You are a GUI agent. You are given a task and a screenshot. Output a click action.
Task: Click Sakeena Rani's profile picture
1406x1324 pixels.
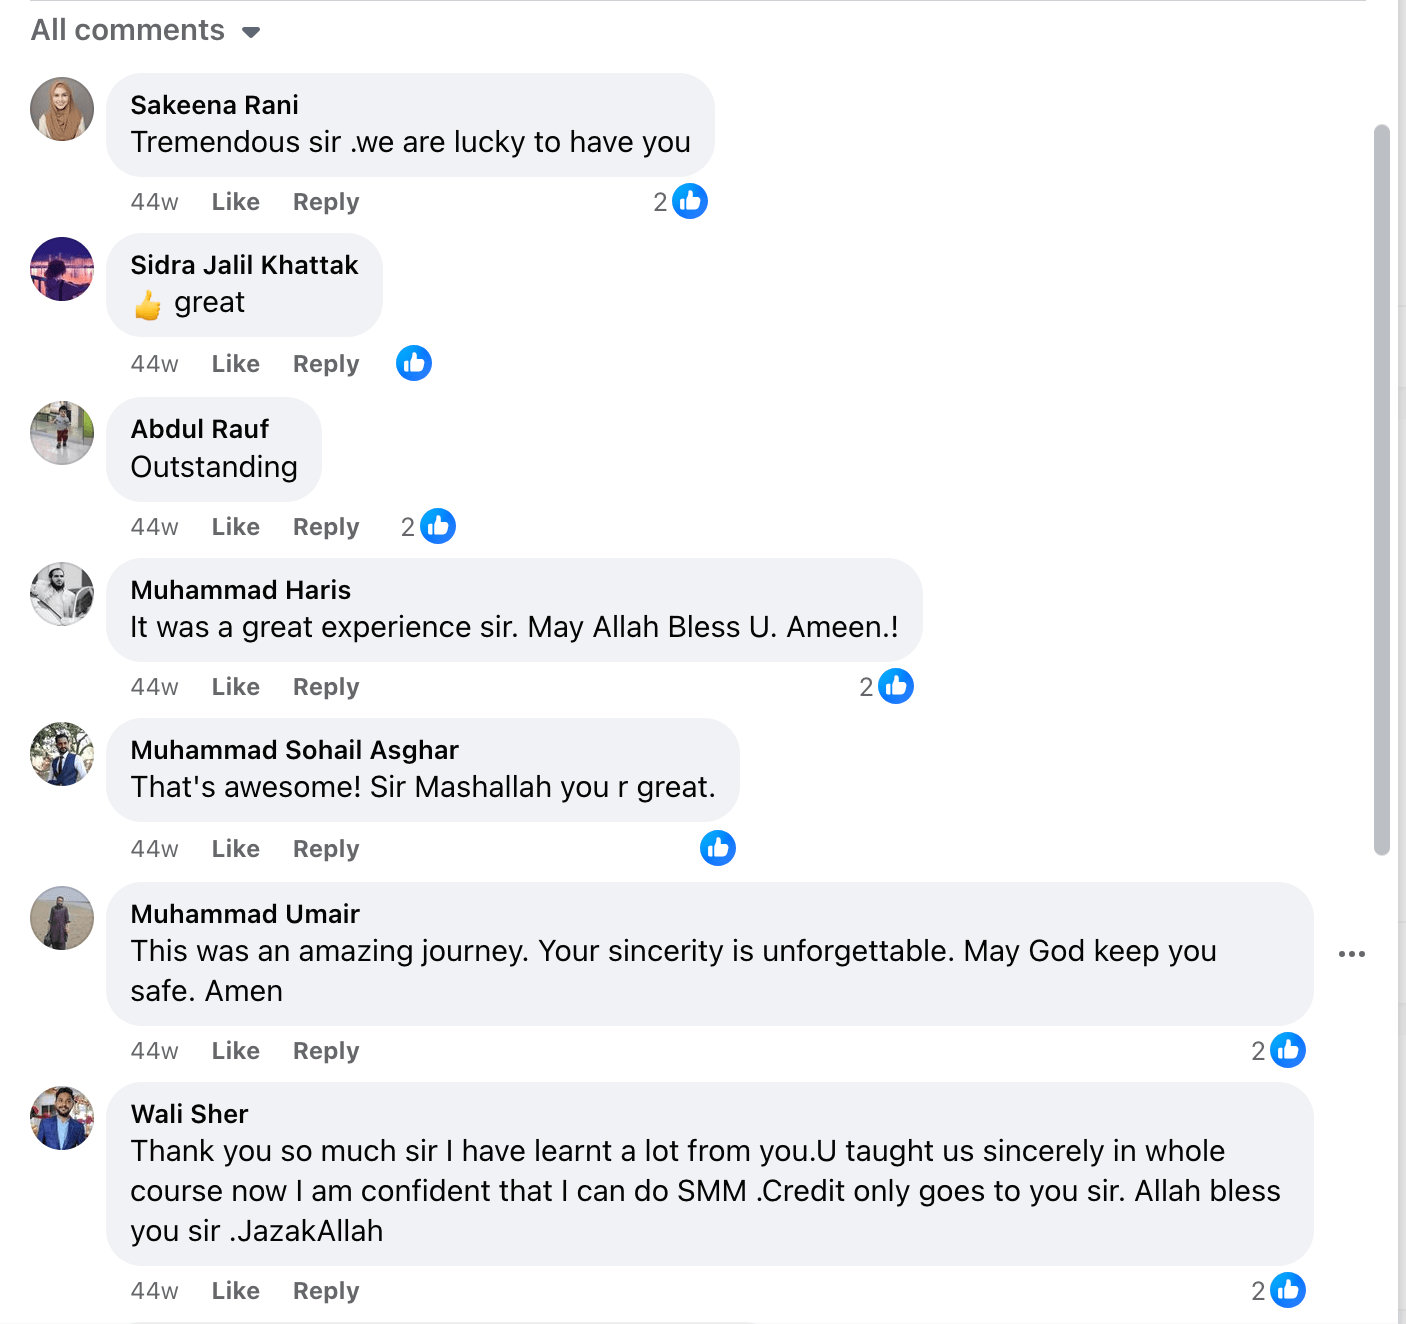tap(62, 109)
